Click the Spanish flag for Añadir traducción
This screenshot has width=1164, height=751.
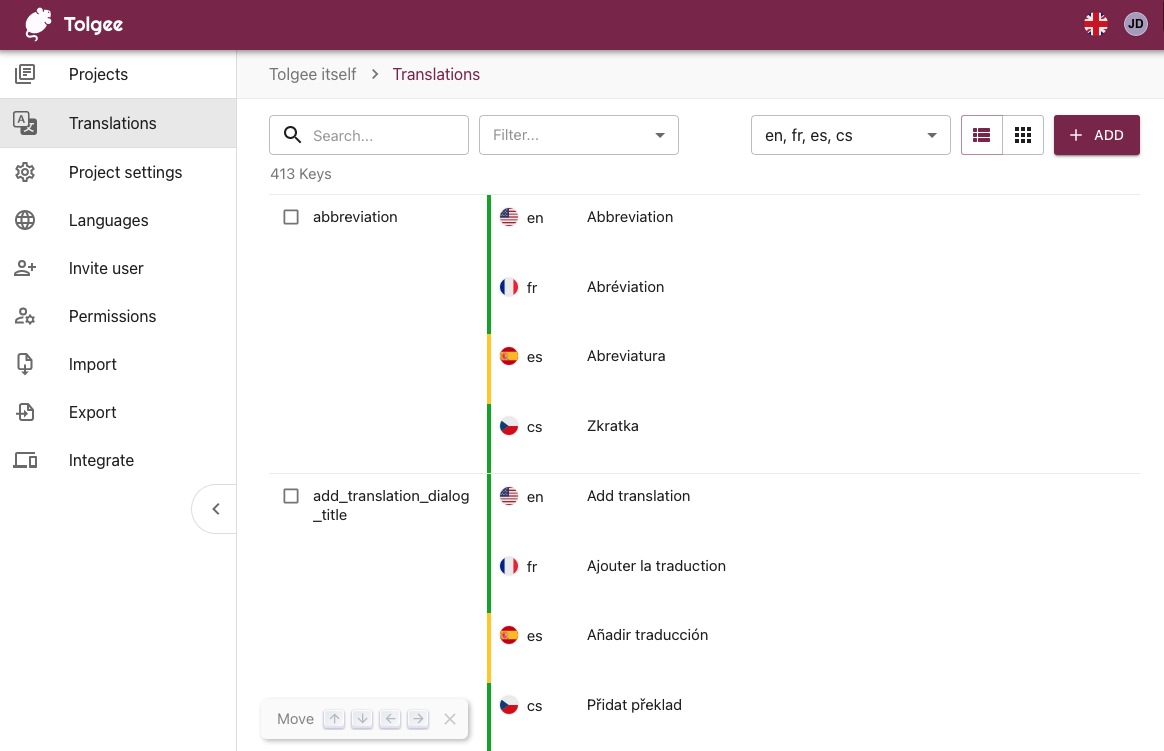pos(509,635)
